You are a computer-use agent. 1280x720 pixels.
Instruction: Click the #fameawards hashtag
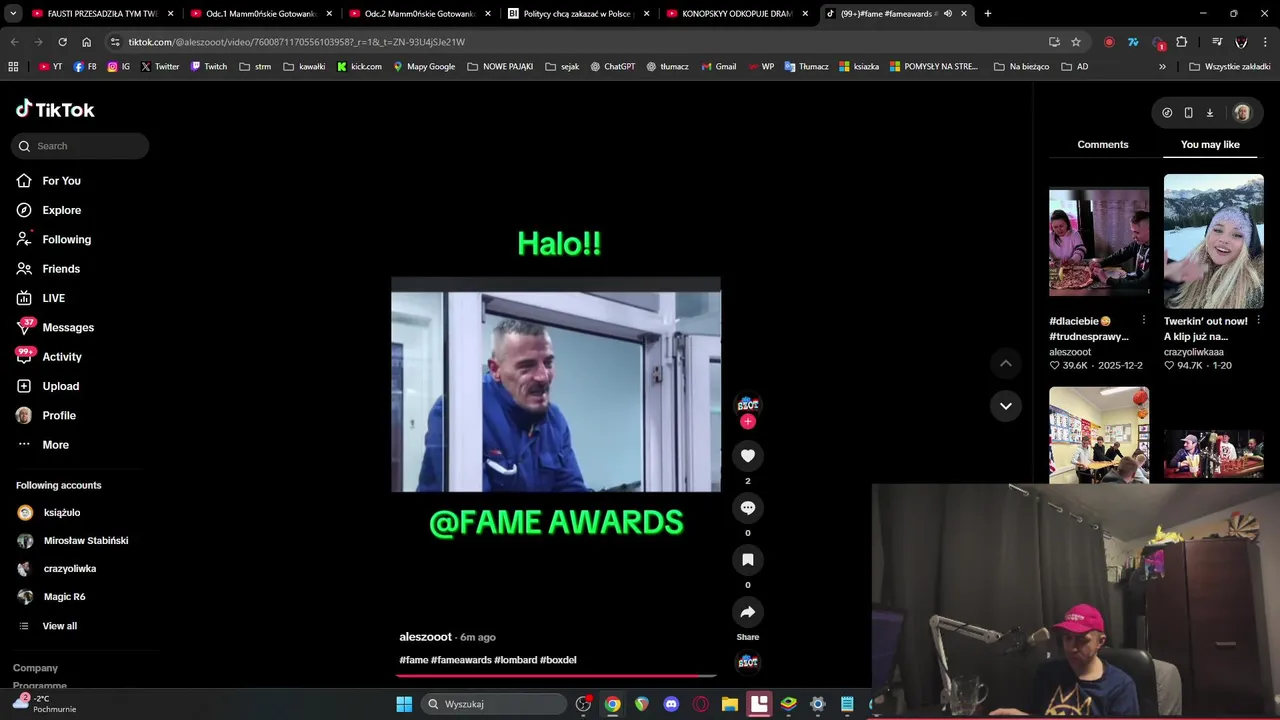(461, 660)
